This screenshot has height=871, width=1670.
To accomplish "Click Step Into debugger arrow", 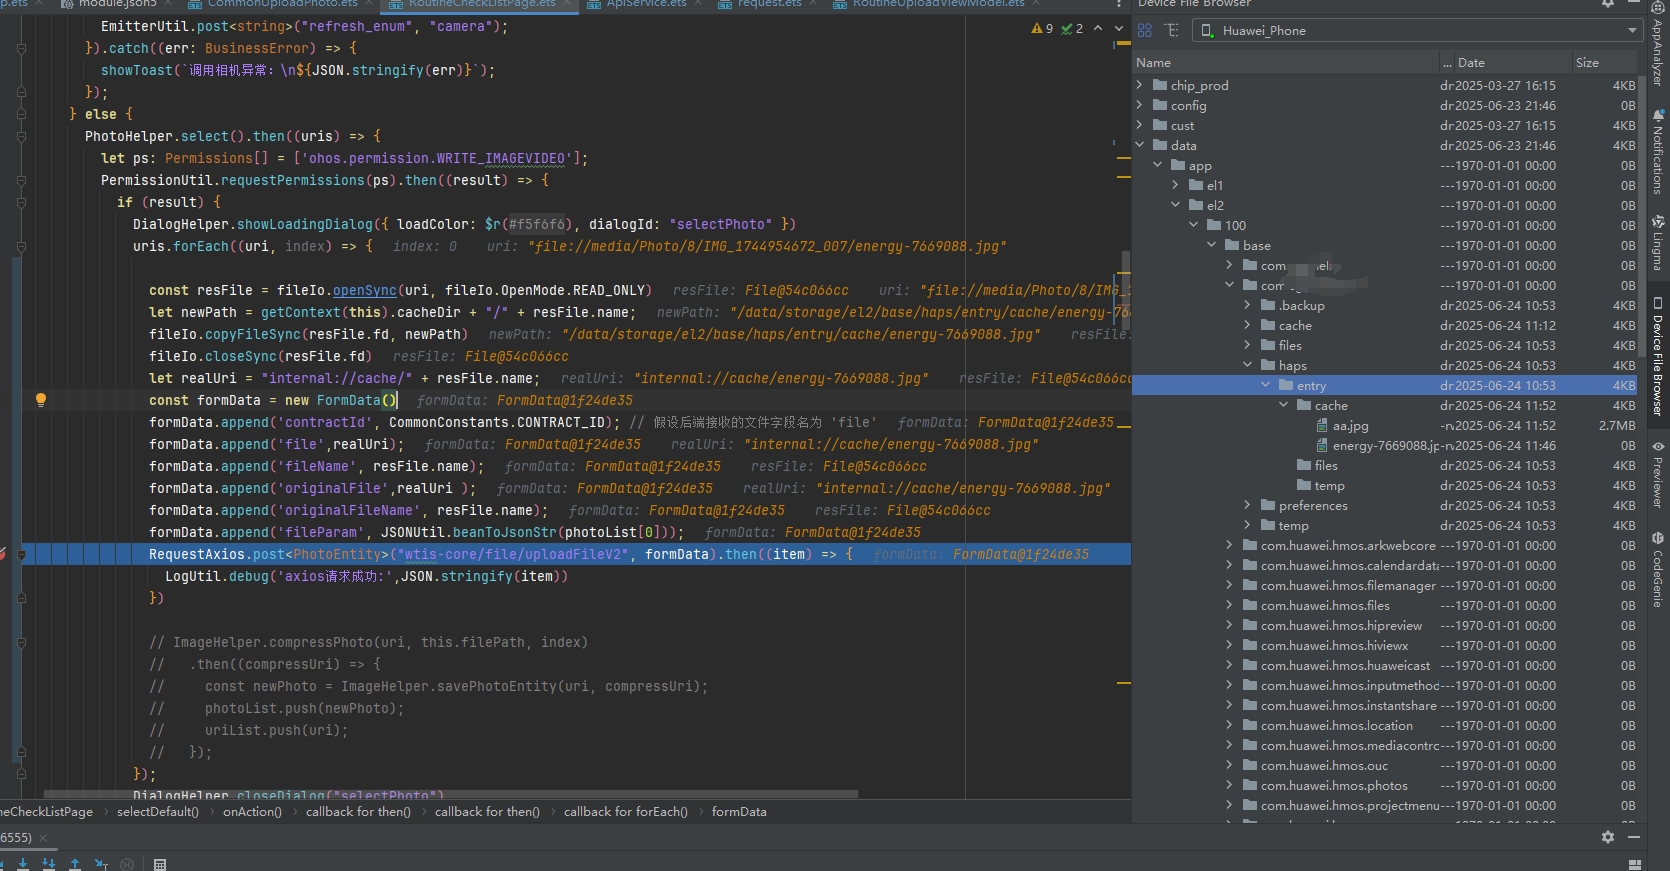I will click(23, 864).
